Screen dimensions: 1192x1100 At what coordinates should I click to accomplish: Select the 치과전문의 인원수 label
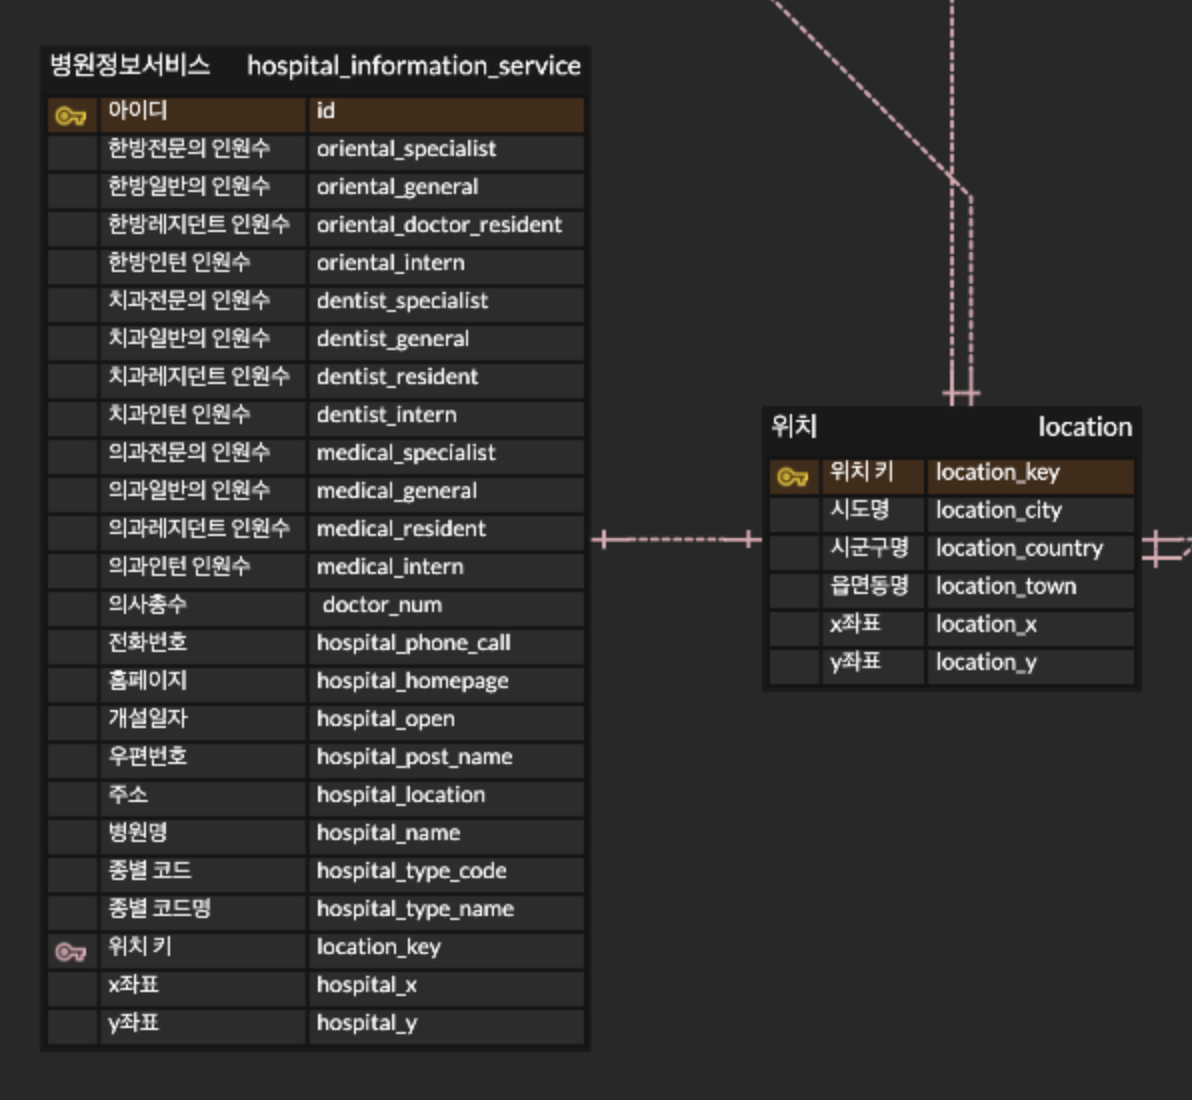[189, 300]
